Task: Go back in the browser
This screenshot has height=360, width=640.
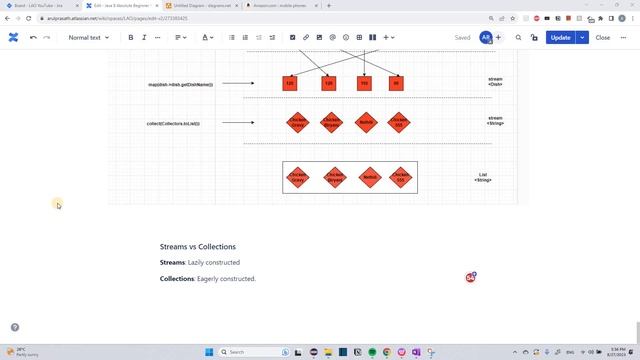Action: point(7,18)
